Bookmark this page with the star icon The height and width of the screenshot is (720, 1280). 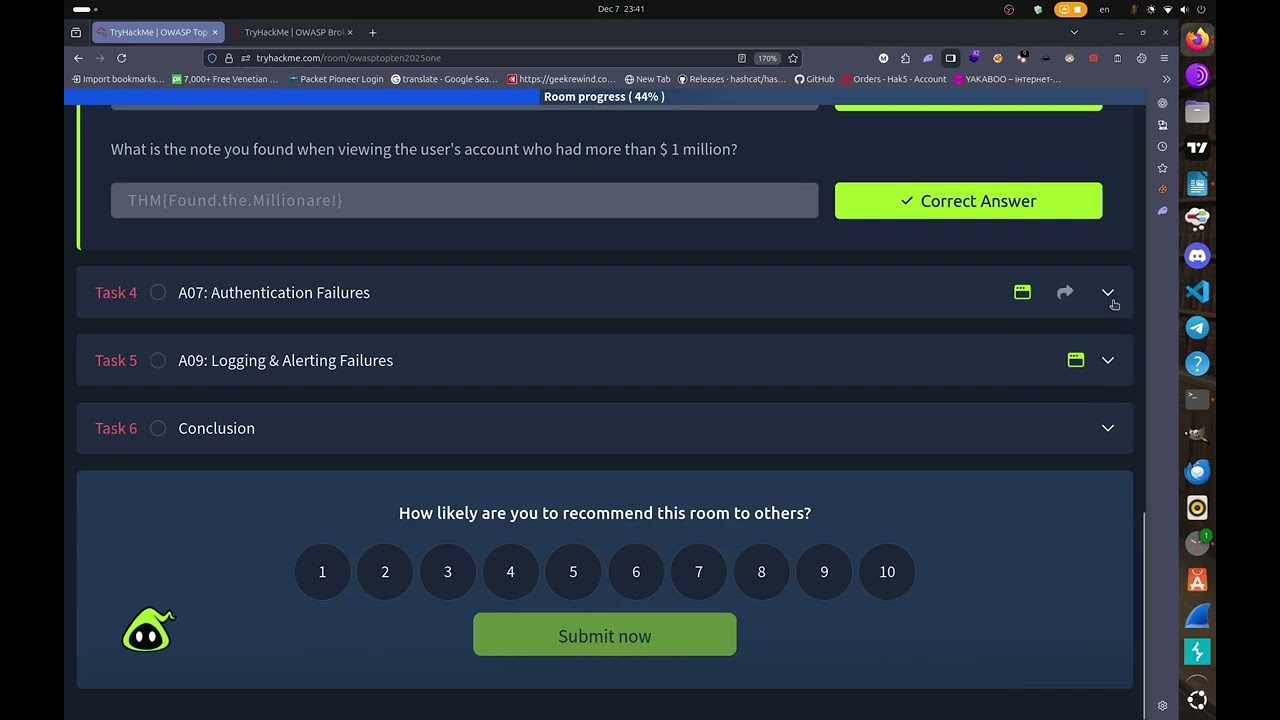point(793,58)
